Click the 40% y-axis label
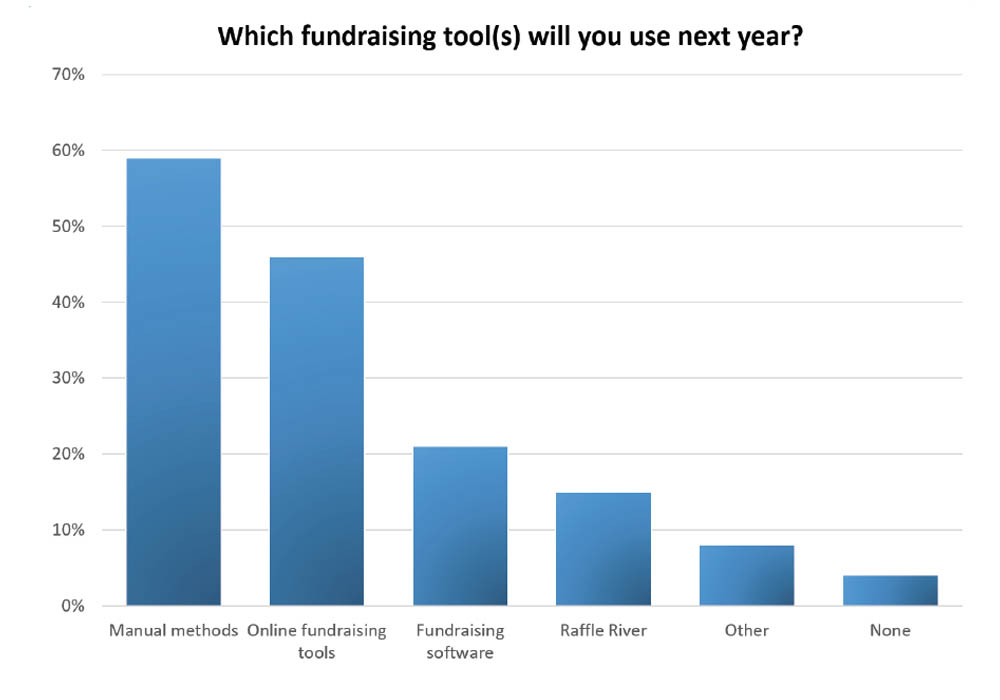The width and height of the screenshot is (1000, 700). (68, 302)
